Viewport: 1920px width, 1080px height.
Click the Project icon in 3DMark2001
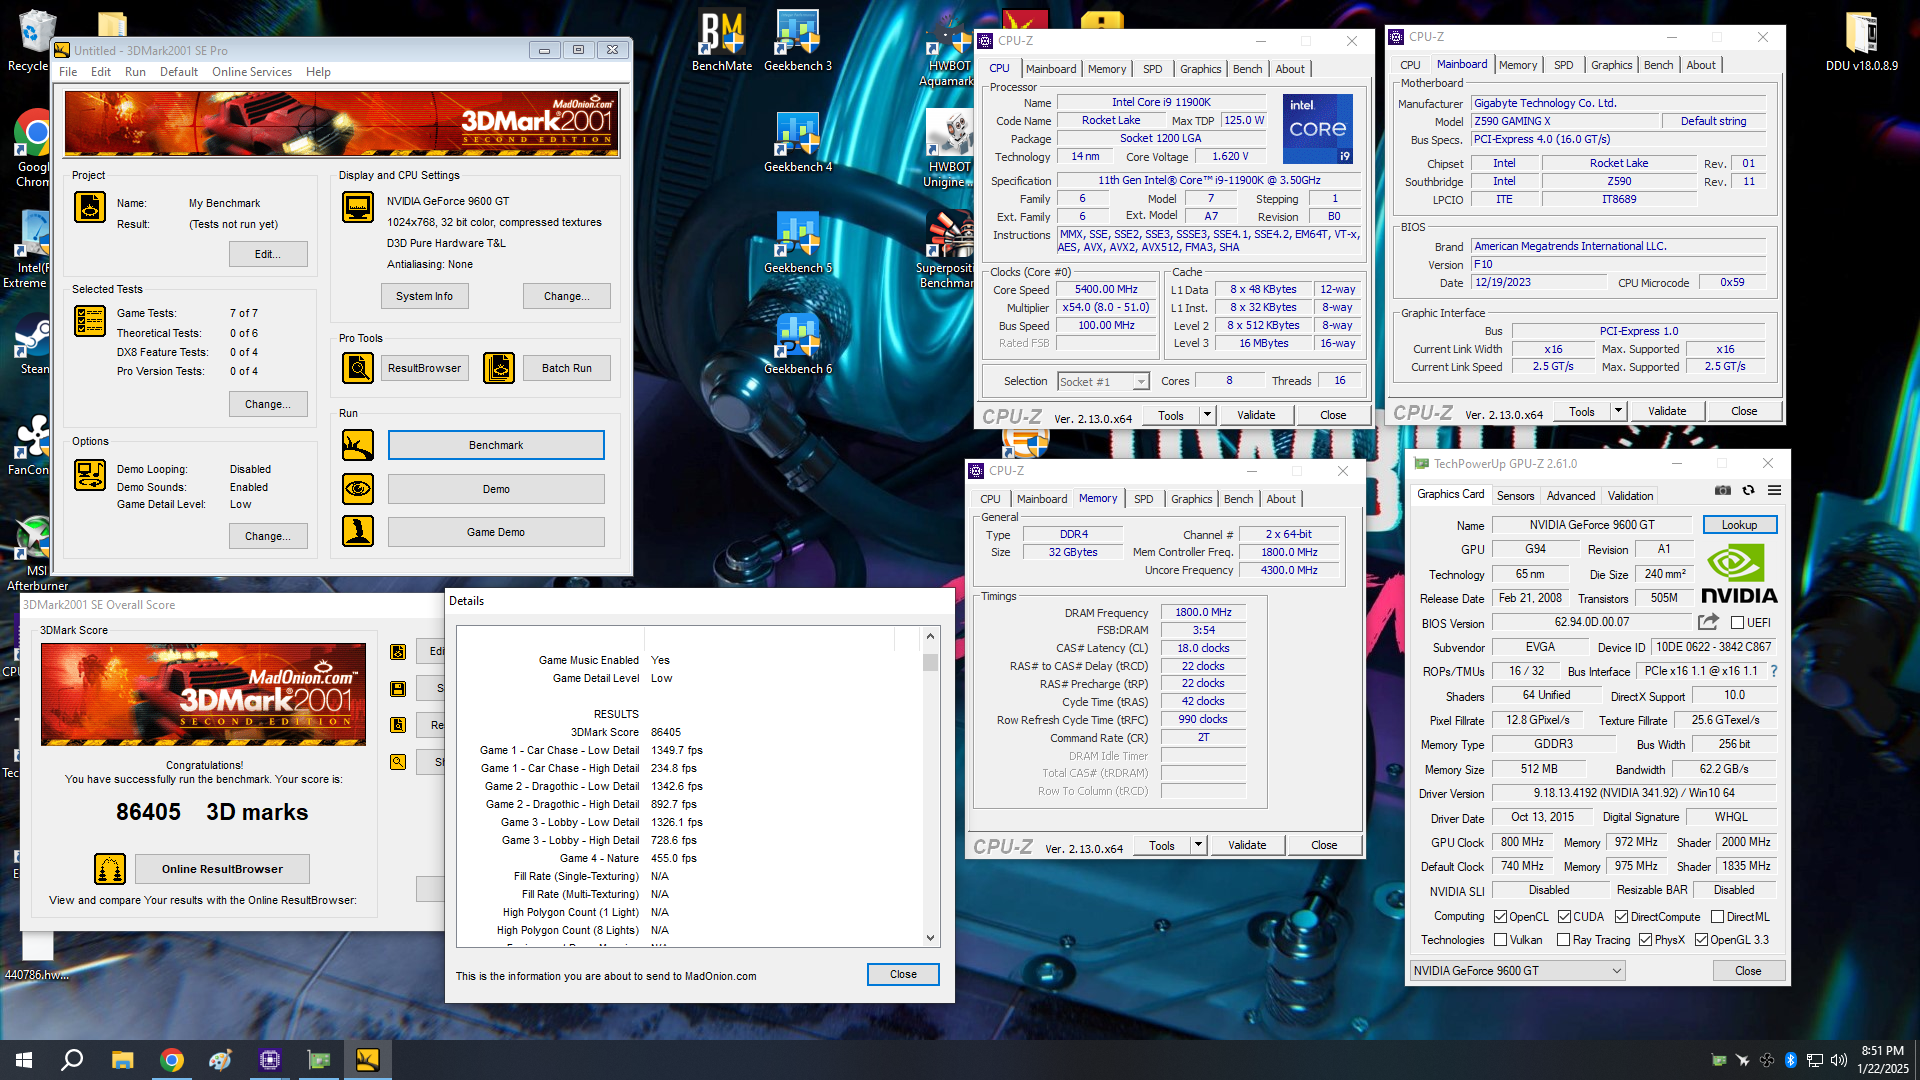click(90, 207)
